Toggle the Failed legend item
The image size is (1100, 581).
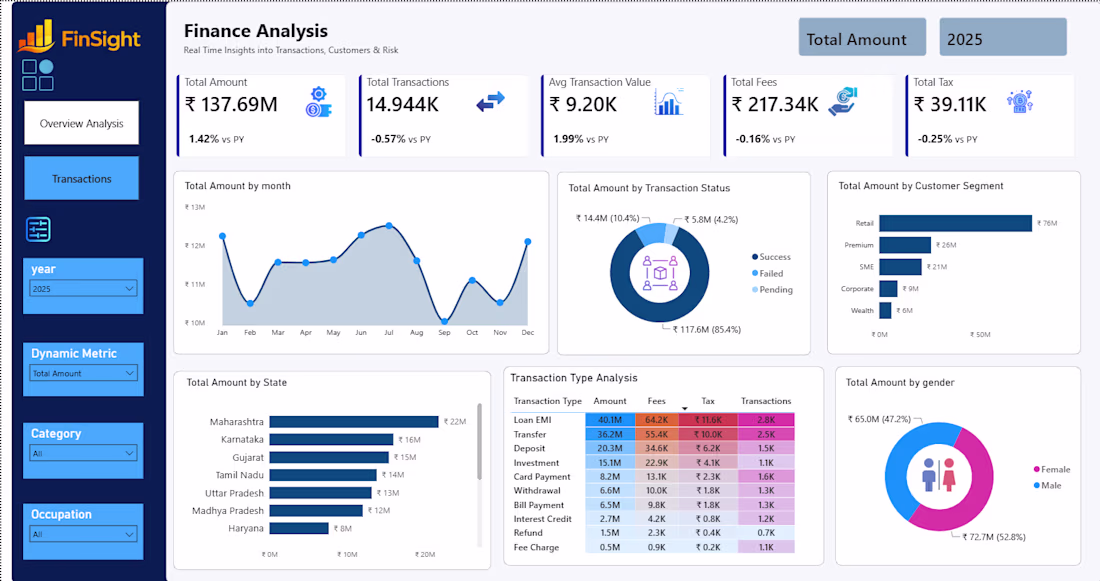pyautogui.click(x=767, y=274)
